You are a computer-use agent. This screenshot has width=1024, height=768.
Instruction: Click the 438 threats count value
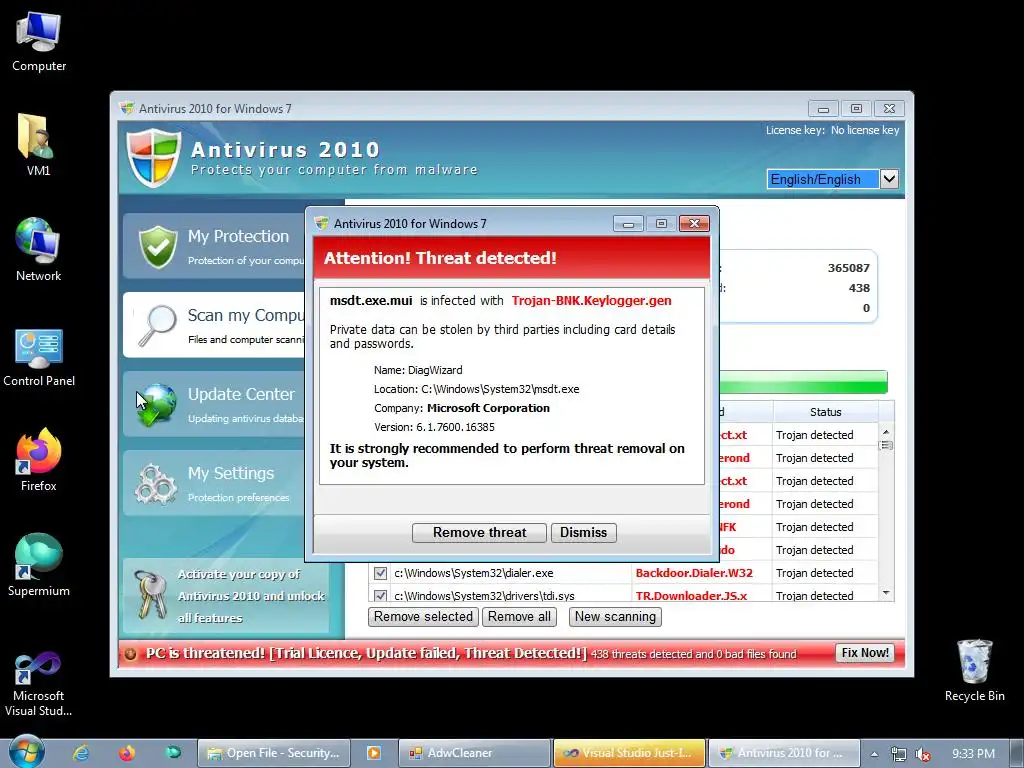pyautogui.click(x=859, y=288)
